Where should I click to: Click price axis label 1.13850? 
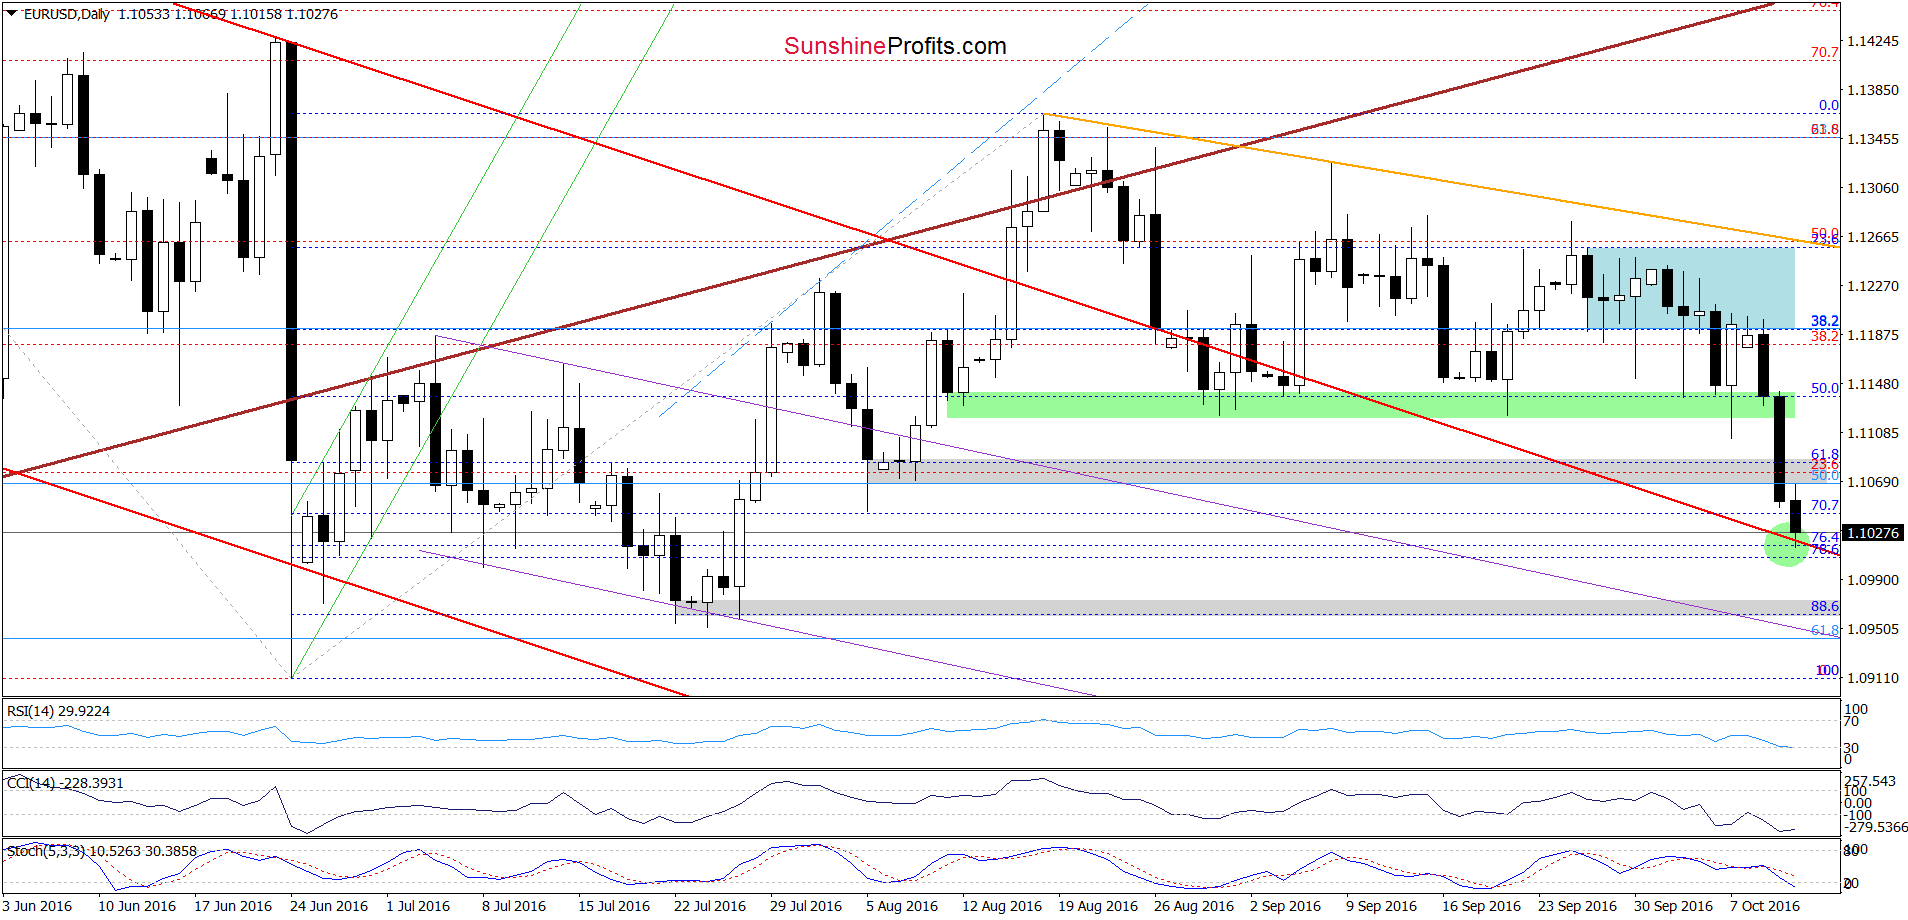(1872, 90)
